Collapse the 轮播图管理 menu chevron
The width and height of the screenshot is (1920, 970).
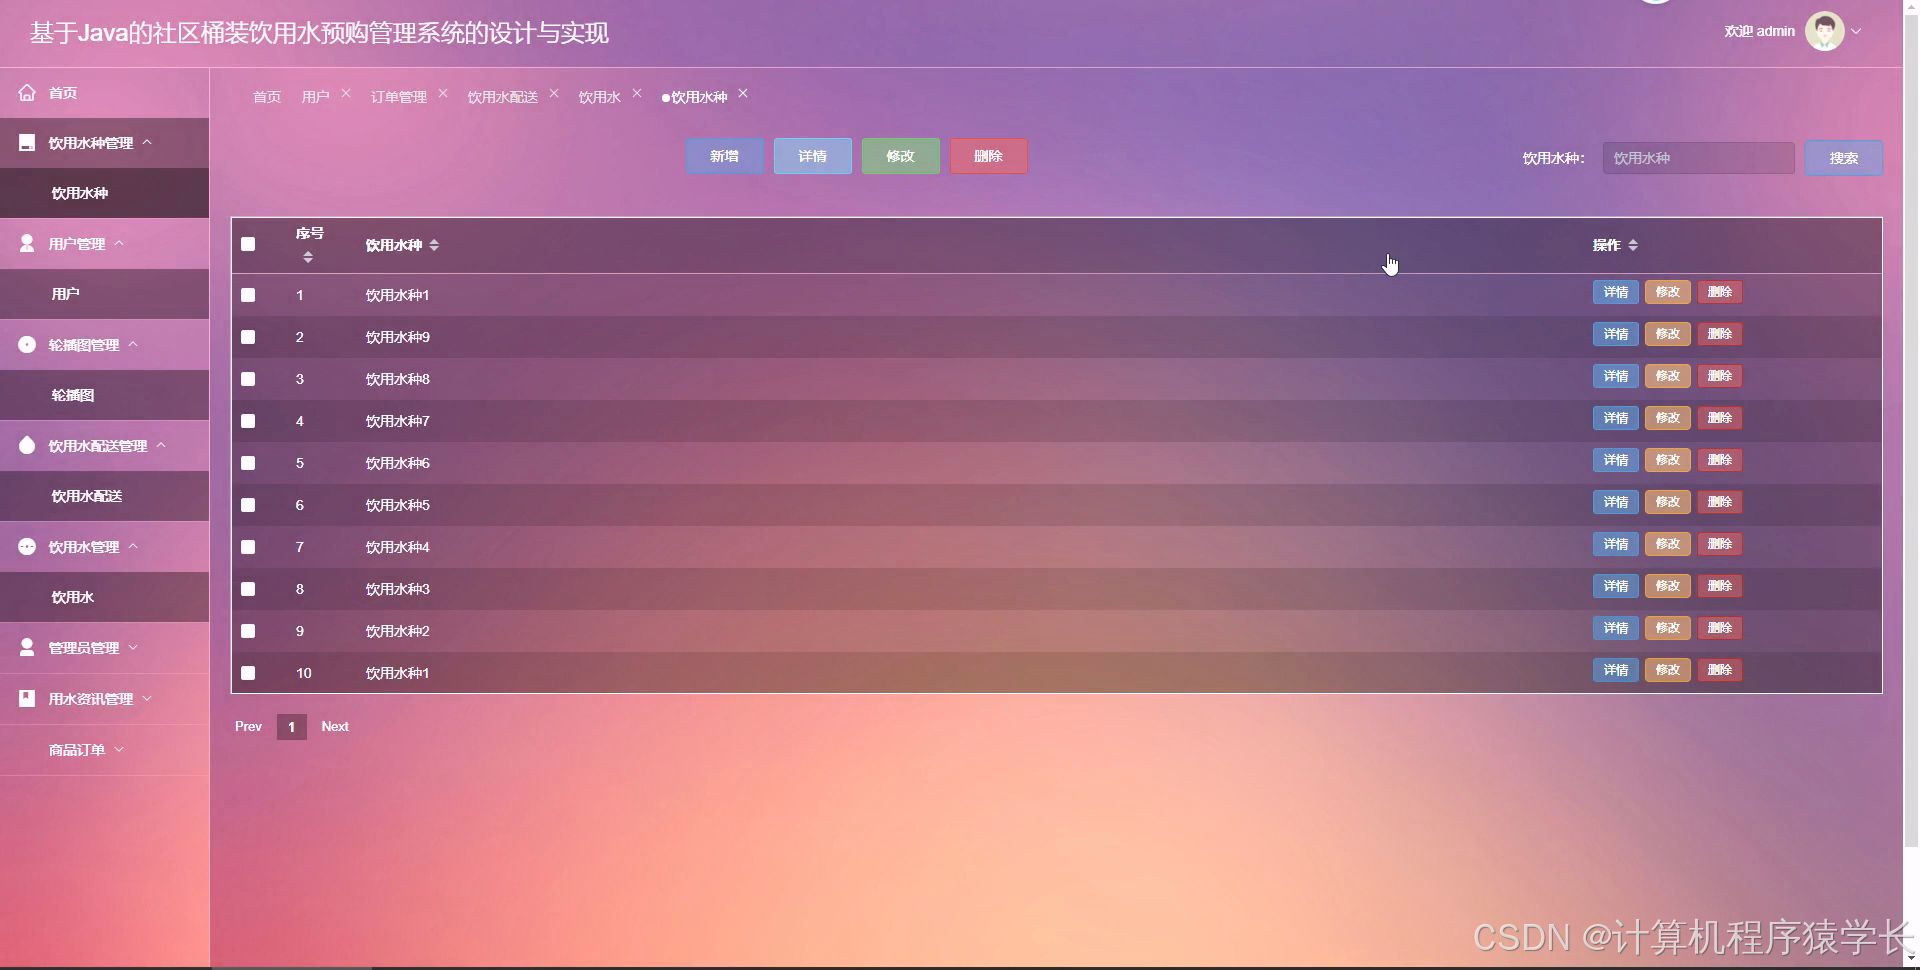tap(133, 344)
